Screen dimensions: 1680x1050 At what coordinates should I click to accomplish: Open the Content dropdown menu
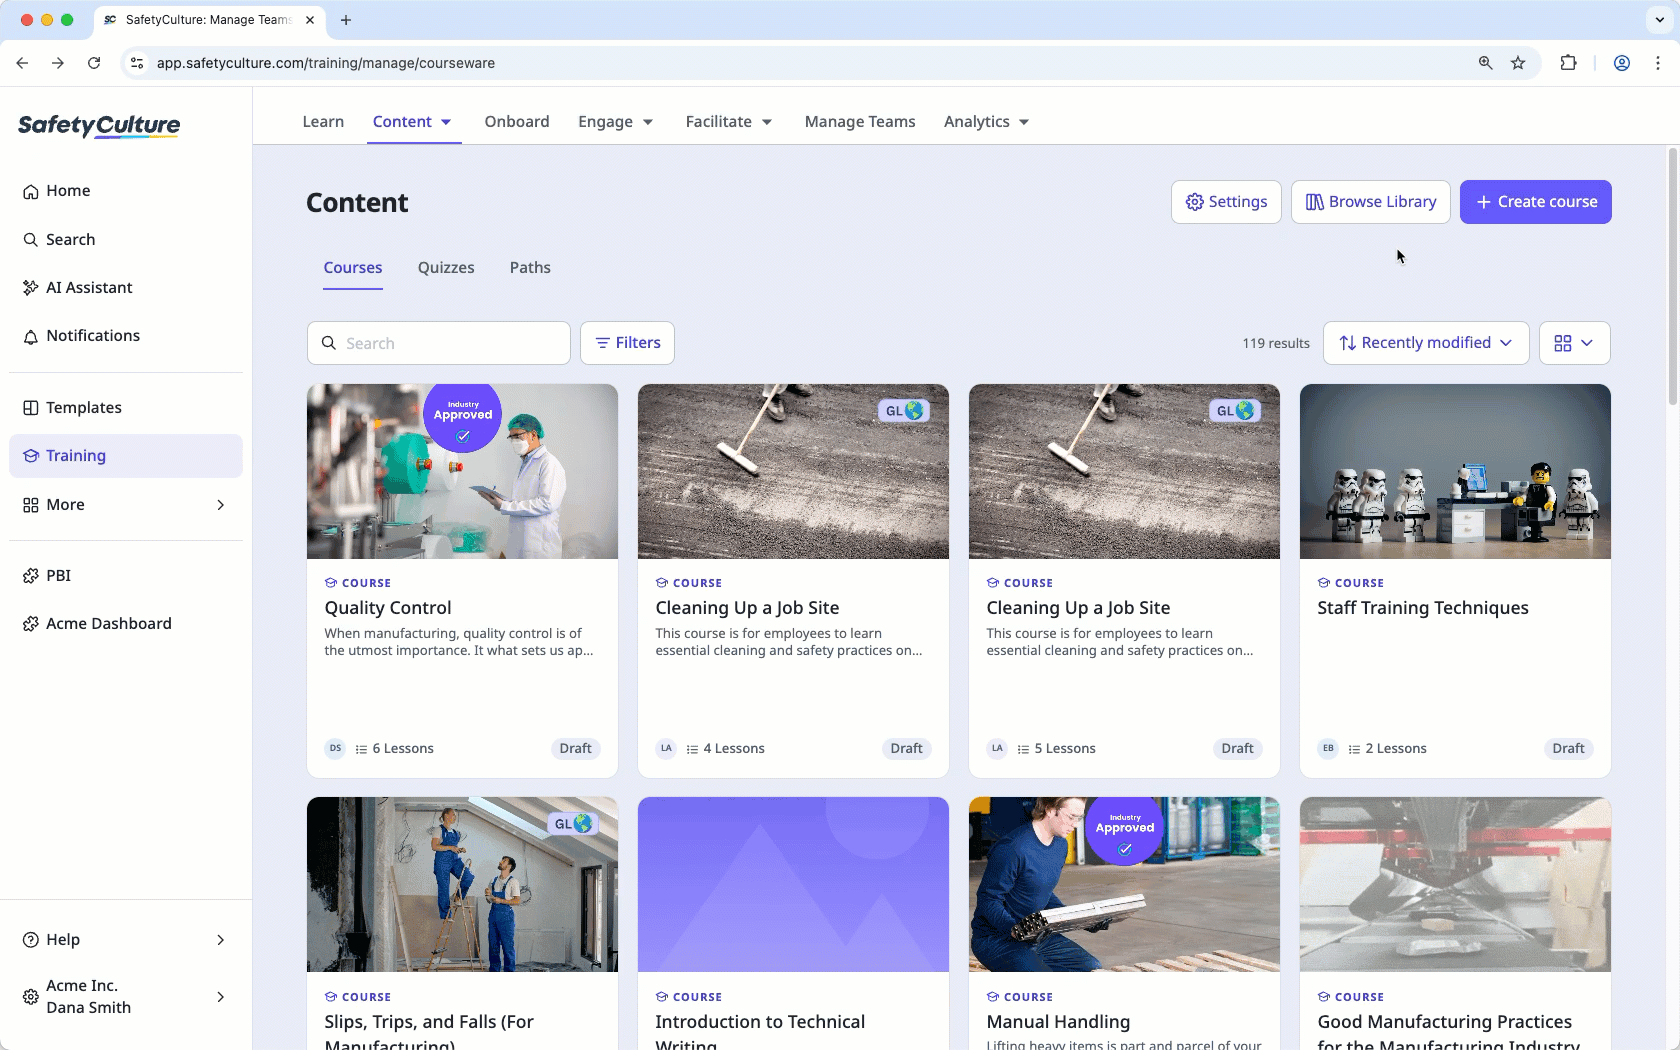[413, 122]
